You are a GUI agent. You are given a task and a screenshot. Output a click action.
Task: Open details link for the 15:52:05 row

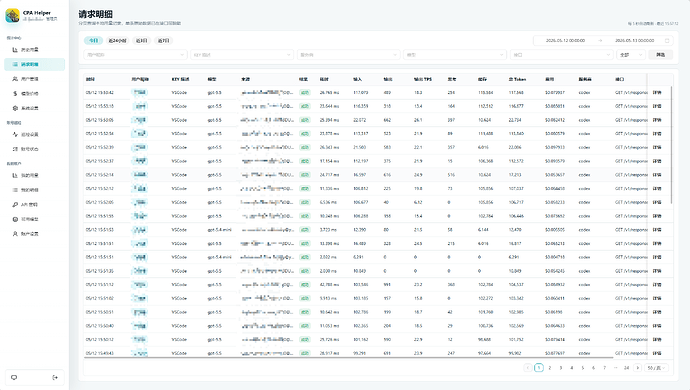[x=657, y=202]
